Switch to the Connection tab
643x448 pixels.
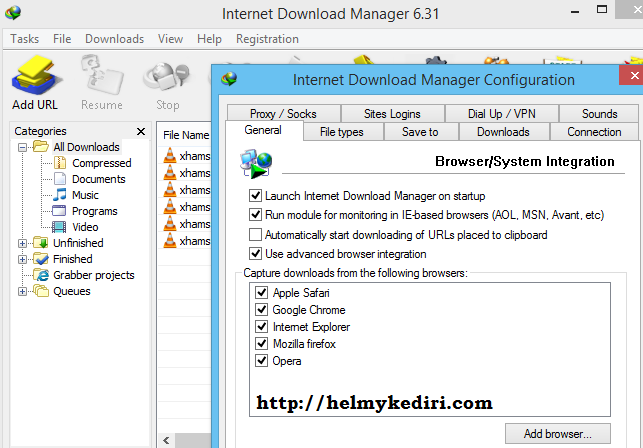tap(594, 132)
